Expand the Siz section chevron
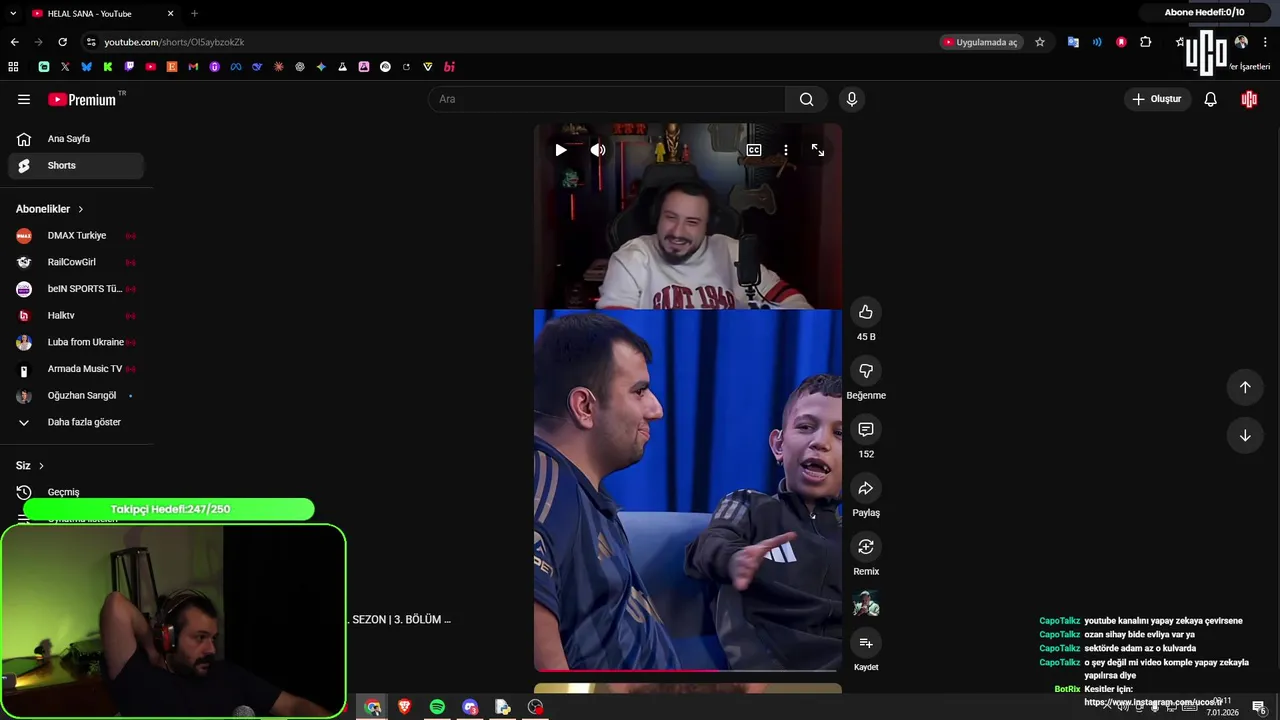Screen dimensions: 1280x720 [x=41, y=466]
